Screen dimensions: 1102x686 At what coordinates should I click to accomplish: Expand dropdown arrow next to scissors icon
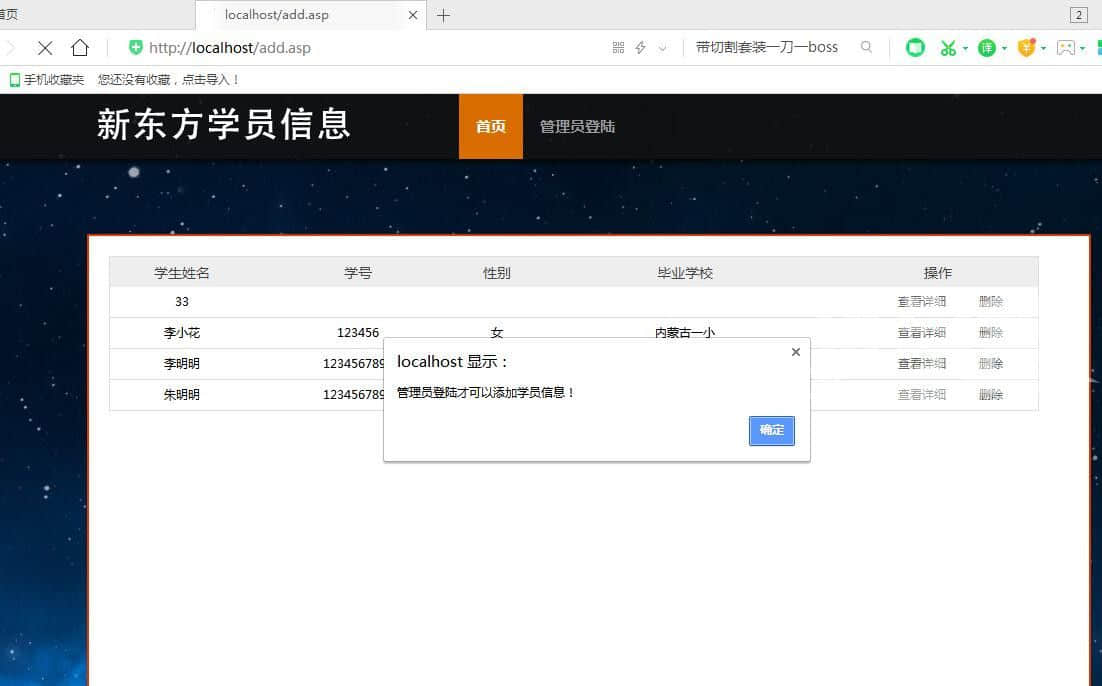click(x=966, y=48)
